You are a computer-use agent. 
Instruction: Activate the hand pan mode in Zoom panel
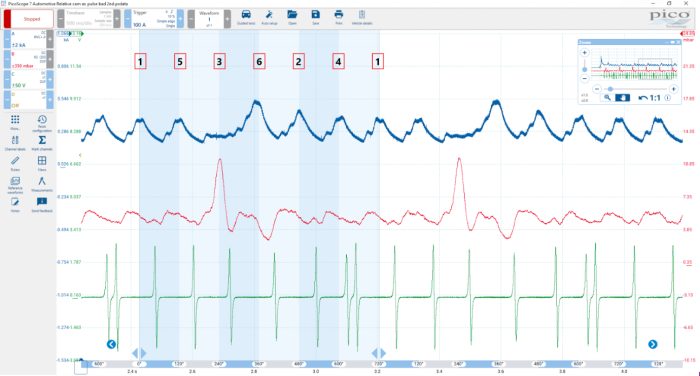pos(622,98)
